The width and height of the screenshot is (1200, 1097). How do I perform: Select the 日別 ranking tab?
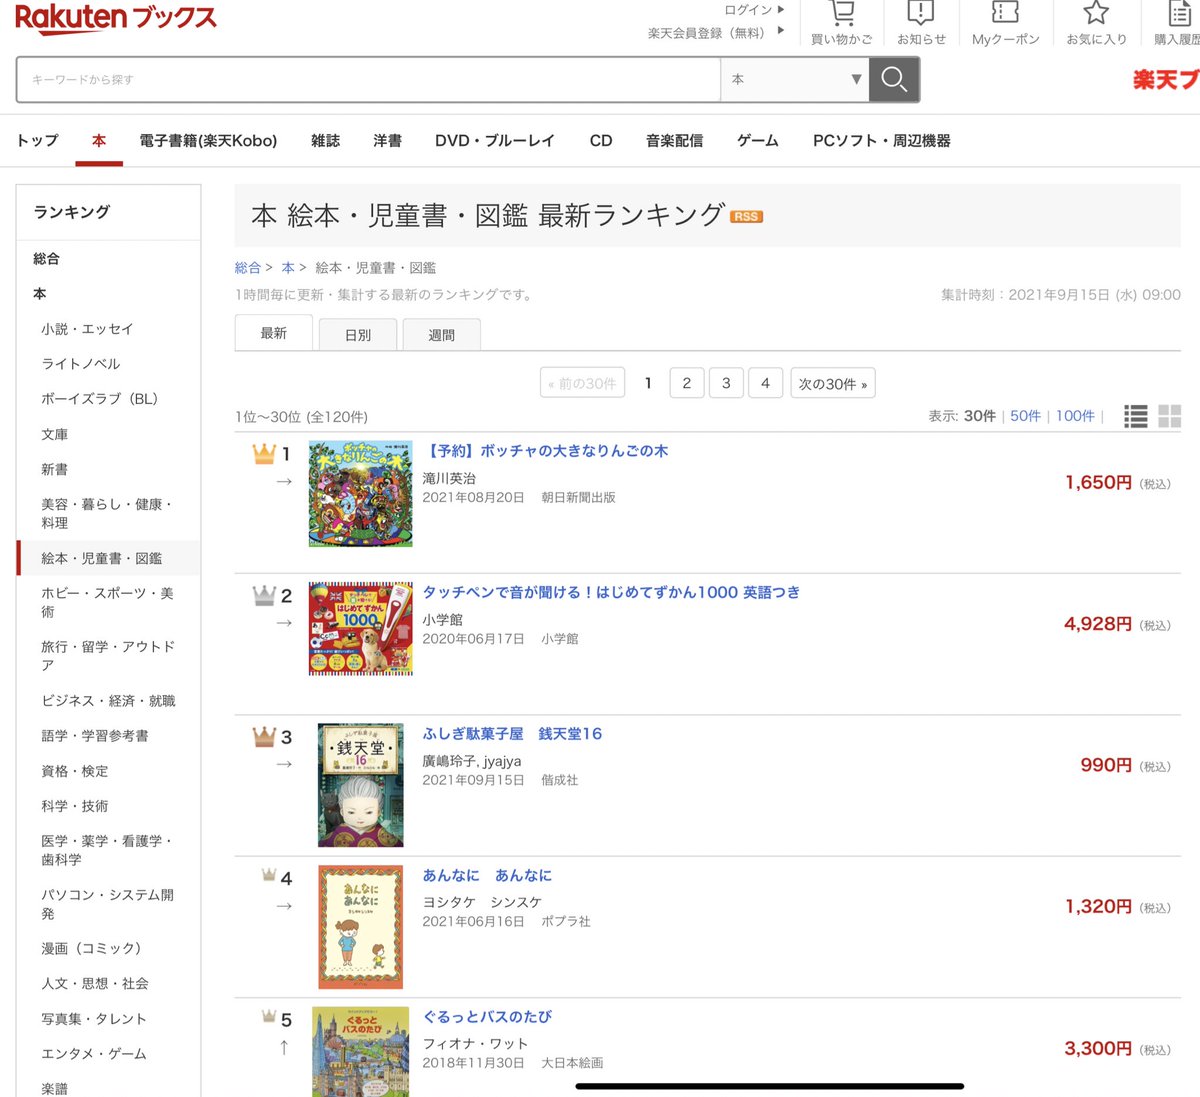click(x=358, y=335)
